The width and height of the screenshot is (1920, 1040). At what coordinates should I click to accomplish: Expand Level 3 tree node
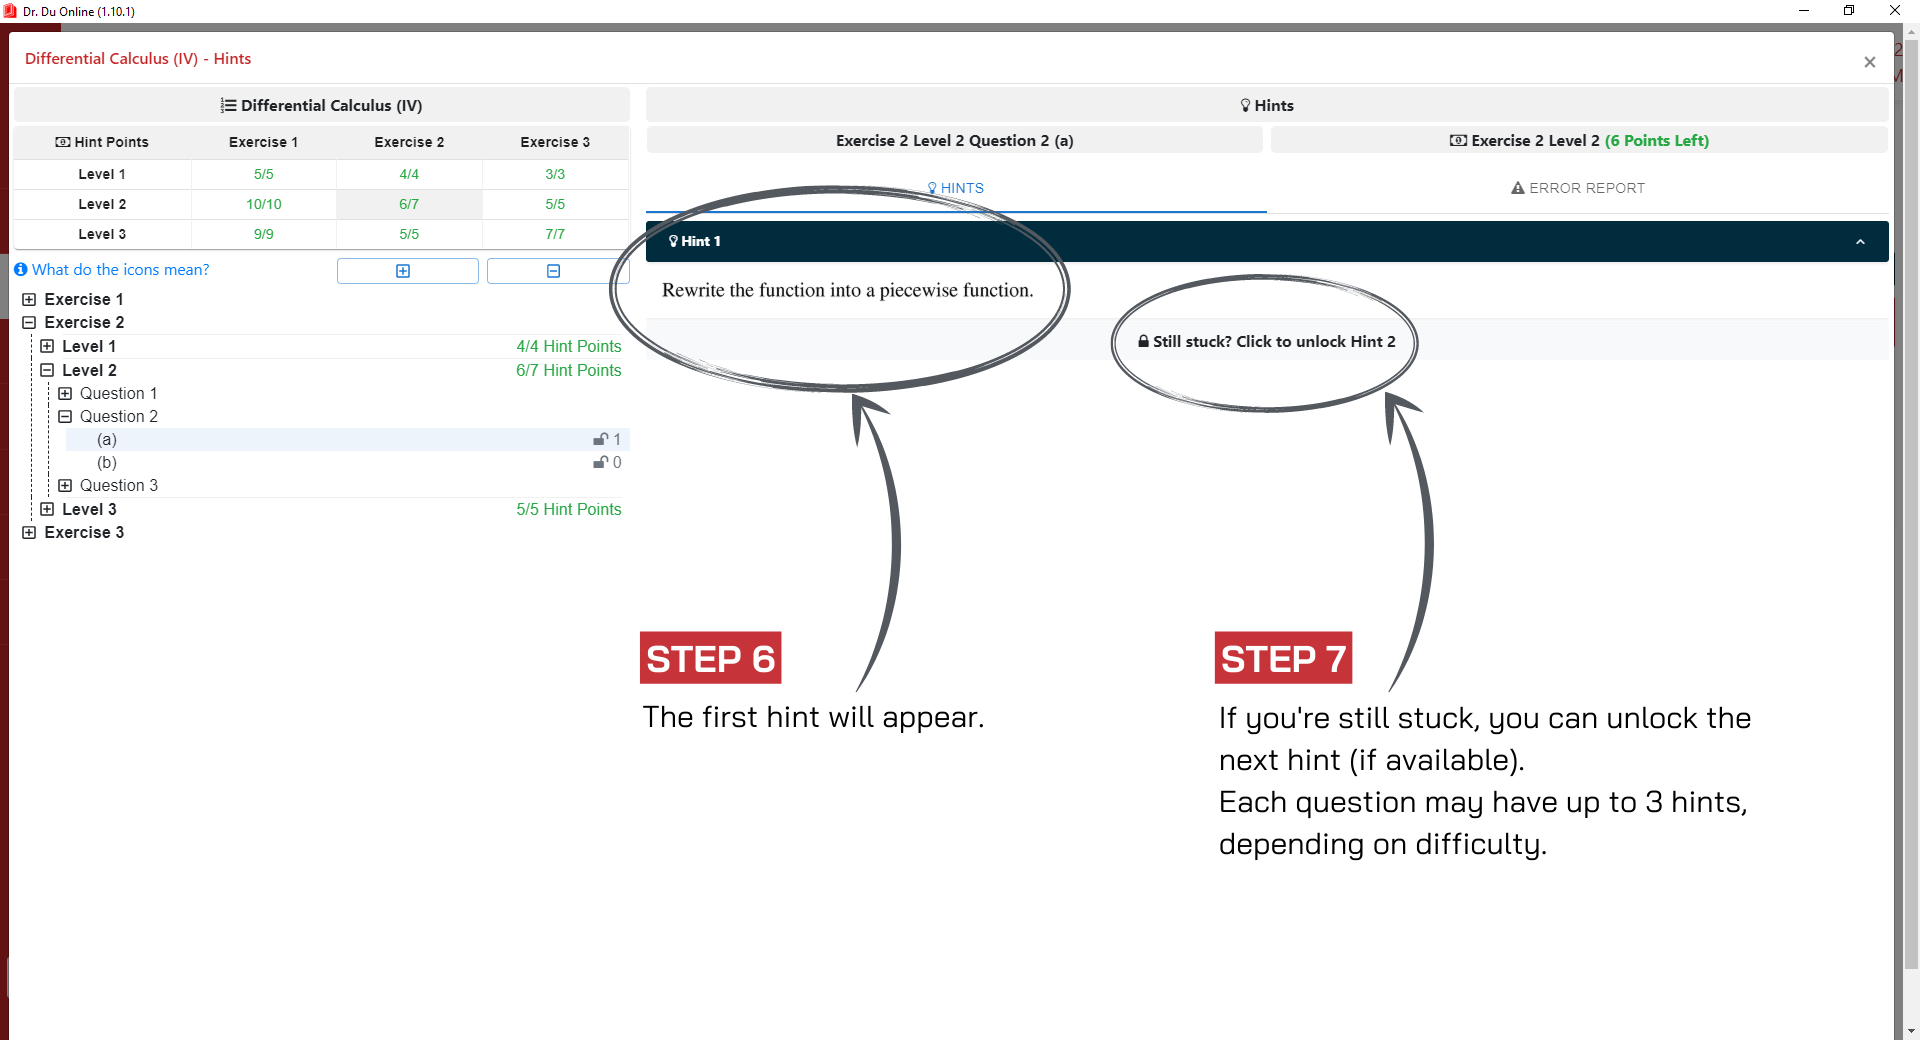(47, 509)
